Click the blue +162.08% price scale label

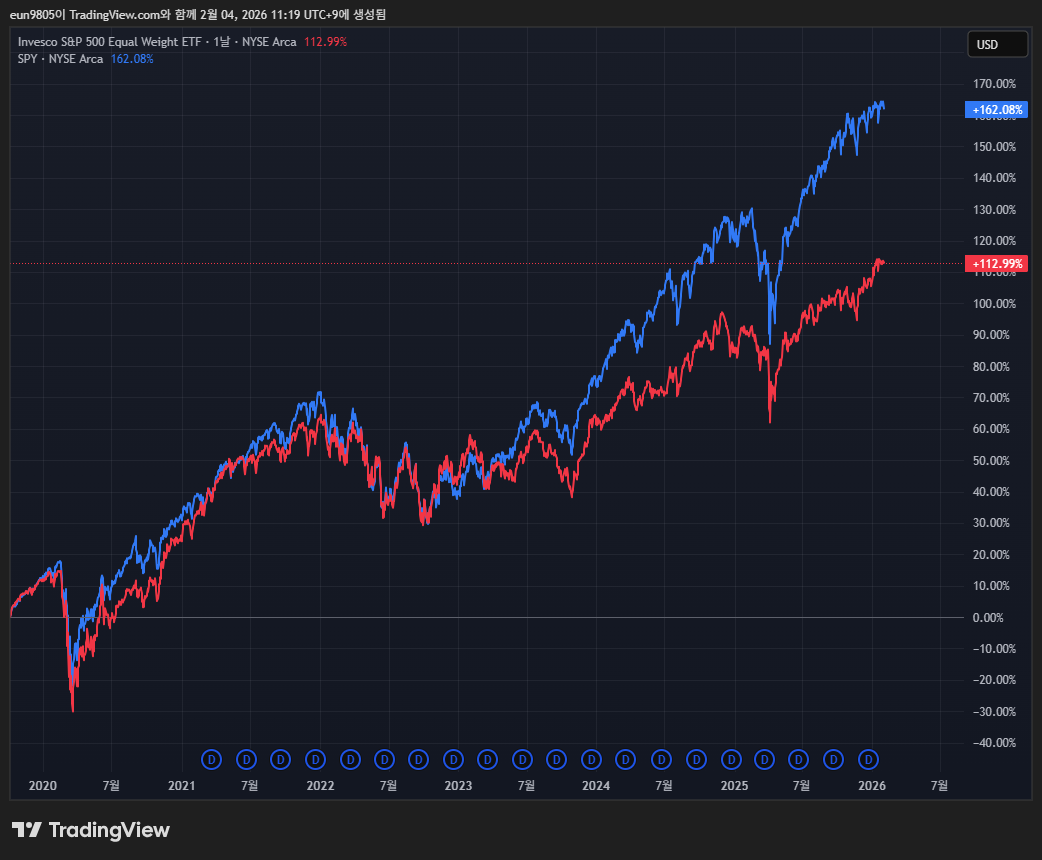click(996, 110)
